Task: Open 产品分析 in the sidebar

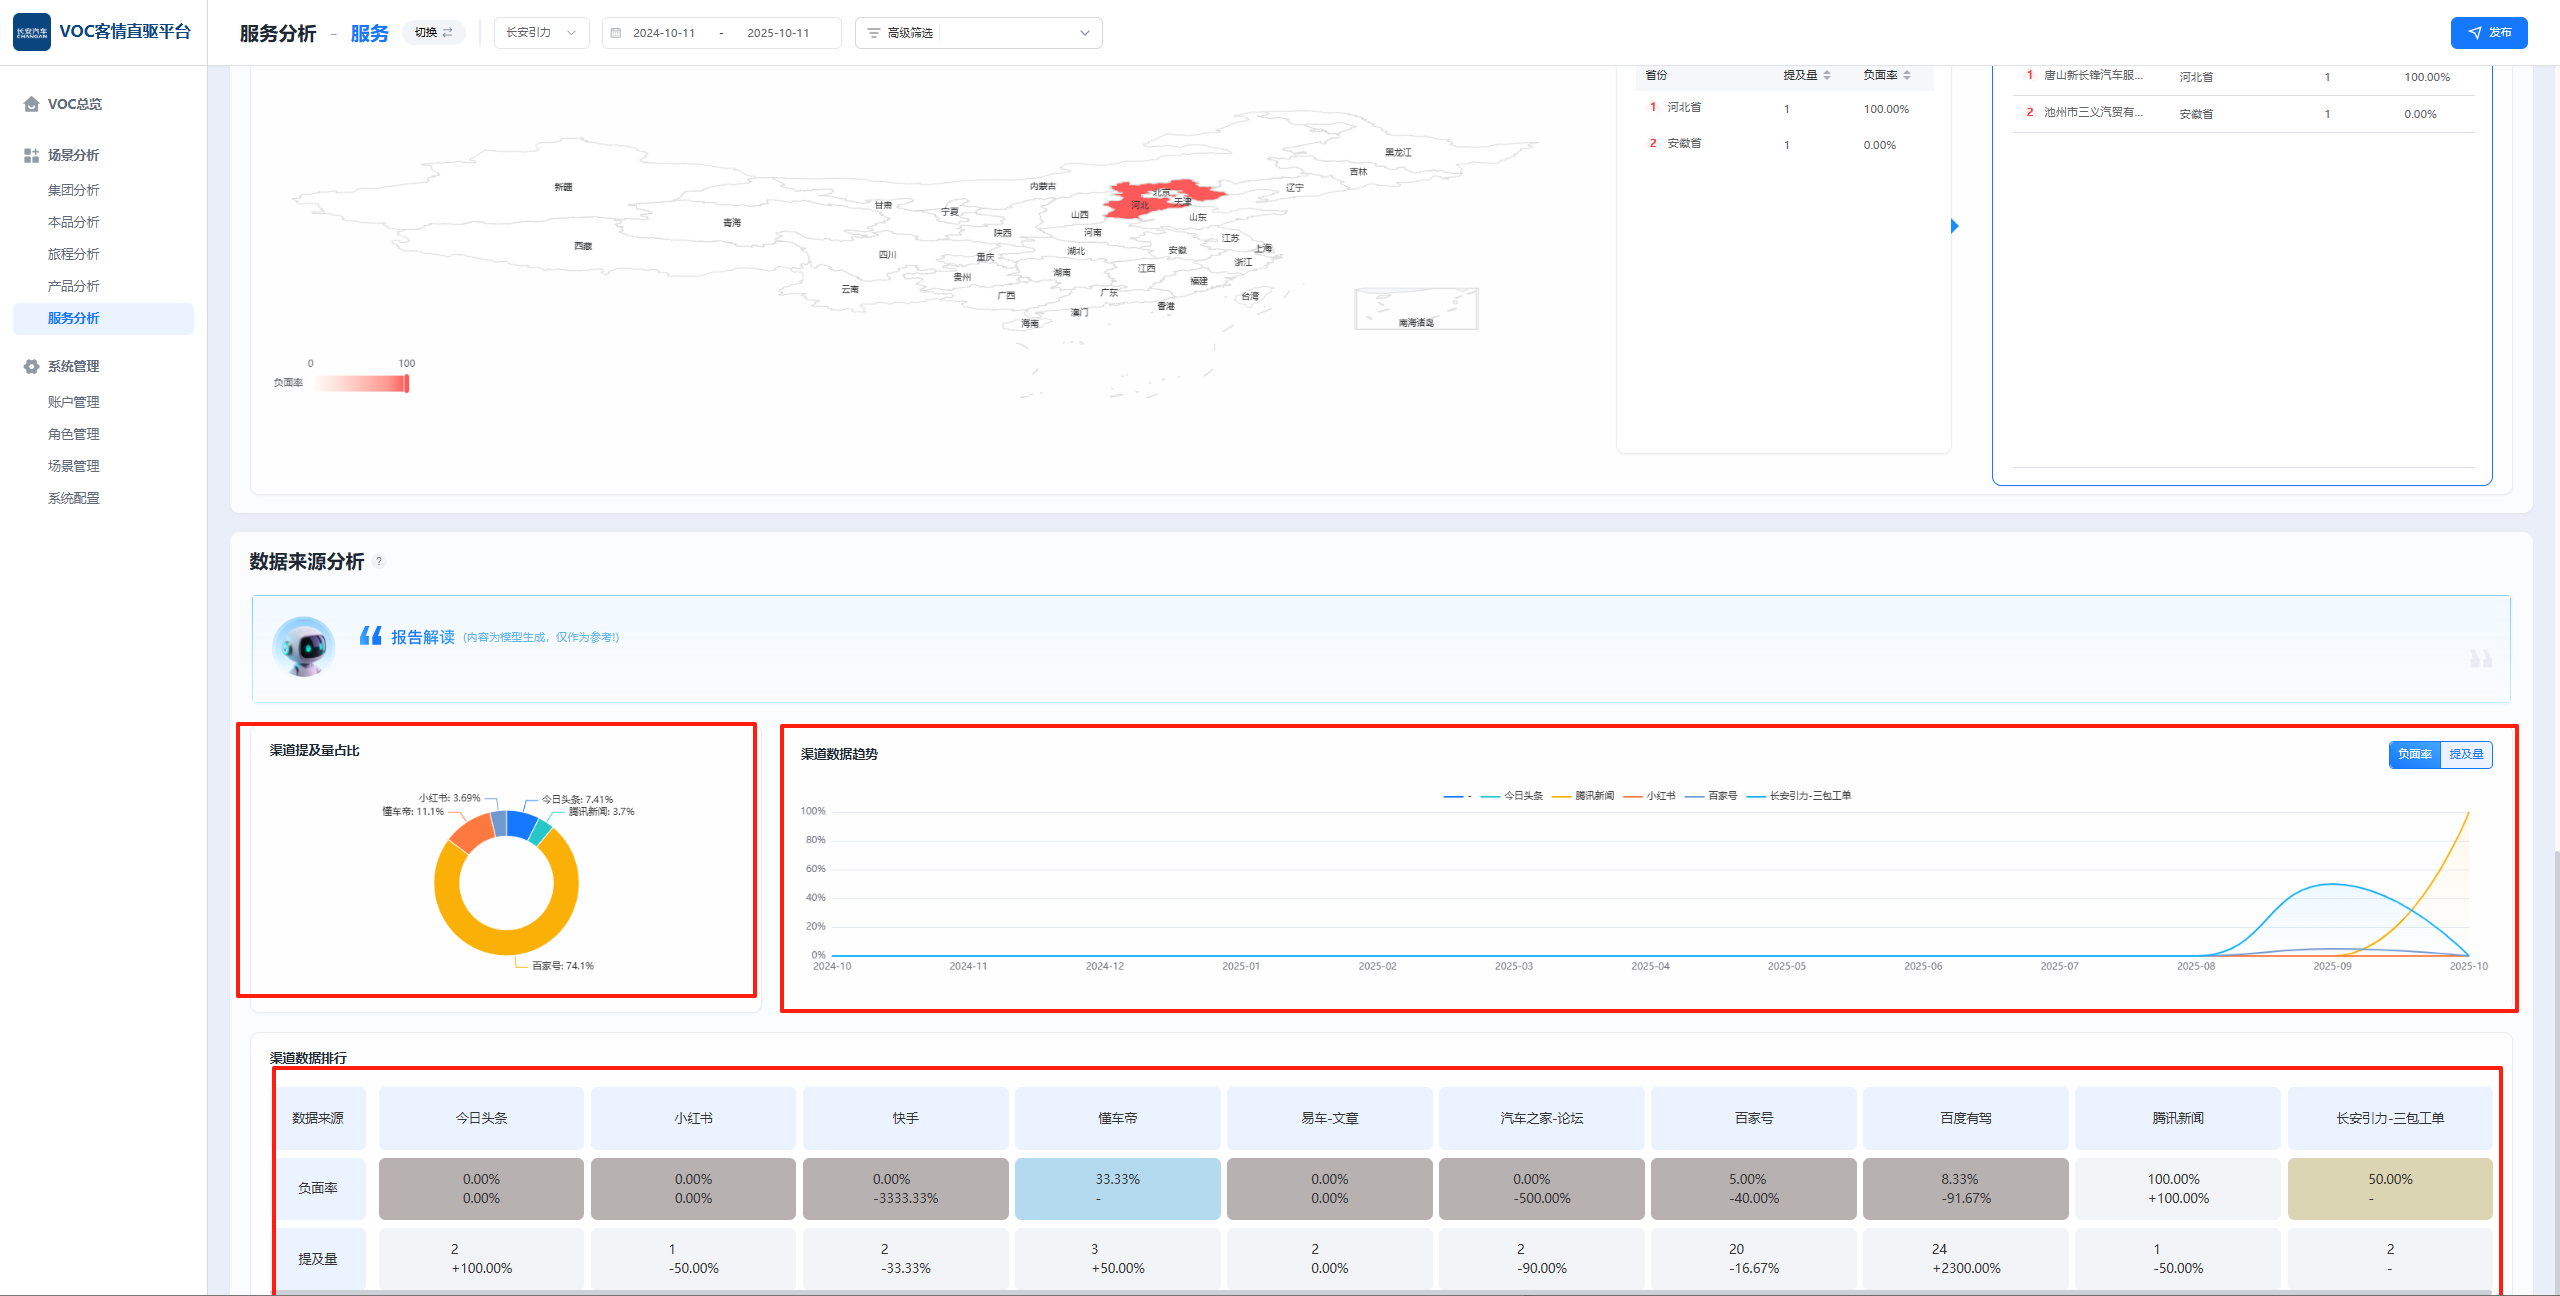Action: coord(74,286)
